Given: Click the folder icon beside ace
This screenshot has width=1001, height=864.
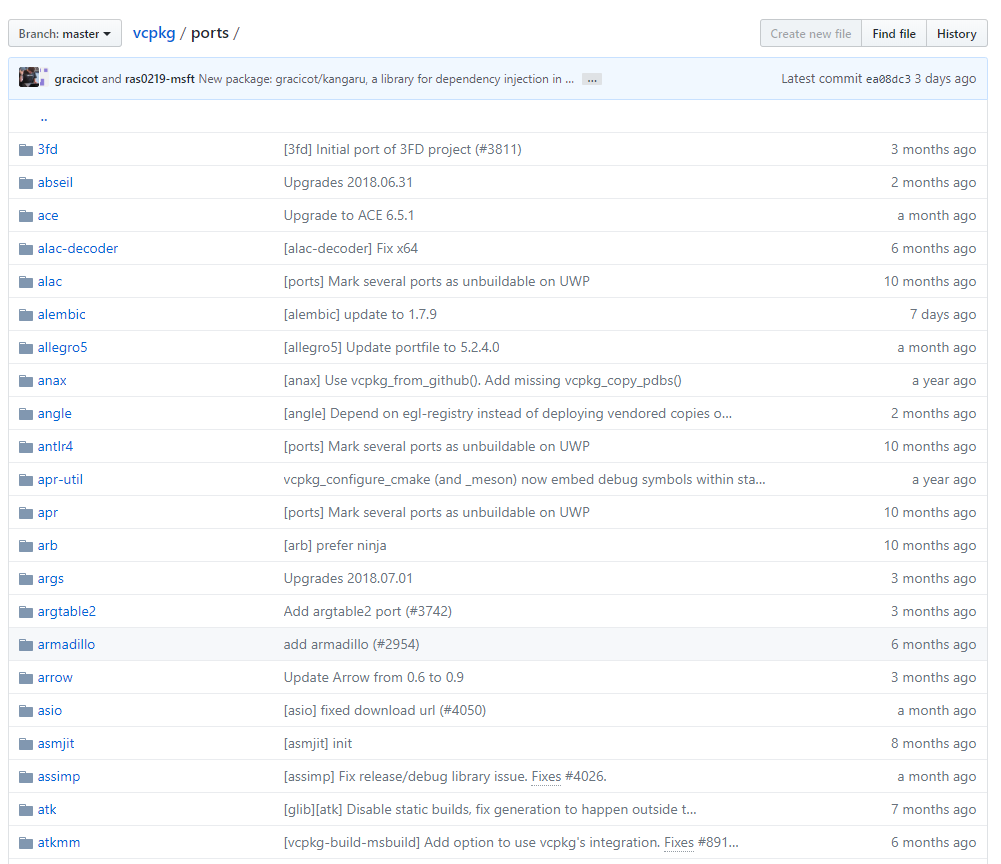Looking at the screenshot, I should click(26, 216).
